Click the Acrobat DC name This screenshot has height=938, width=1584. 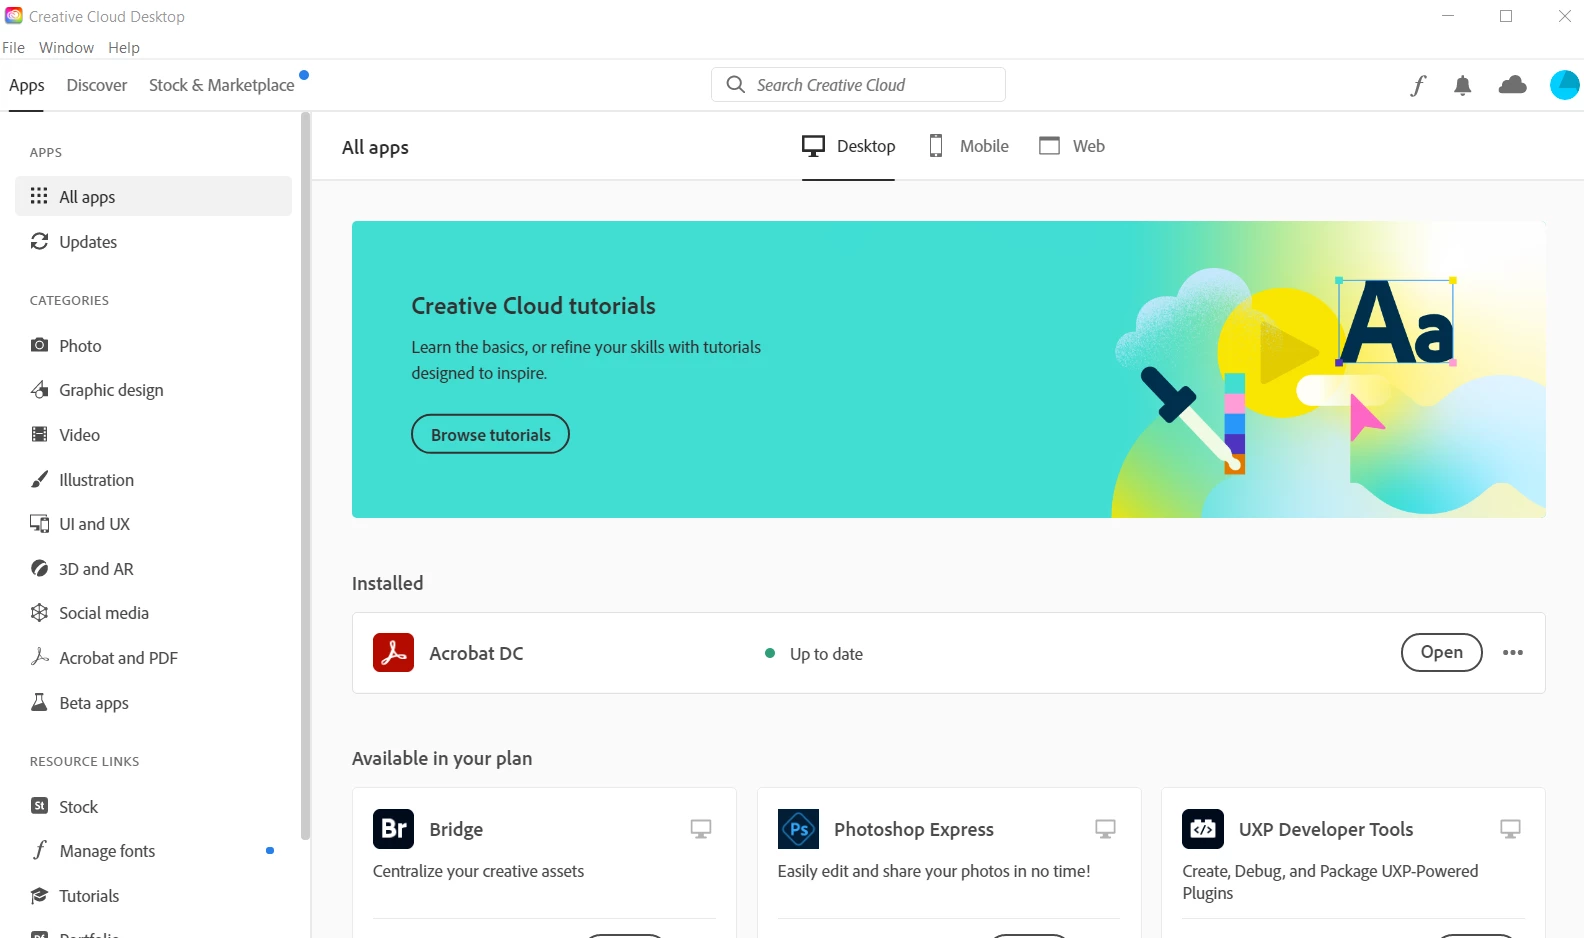pyautogui.click(x=476, y=653)
